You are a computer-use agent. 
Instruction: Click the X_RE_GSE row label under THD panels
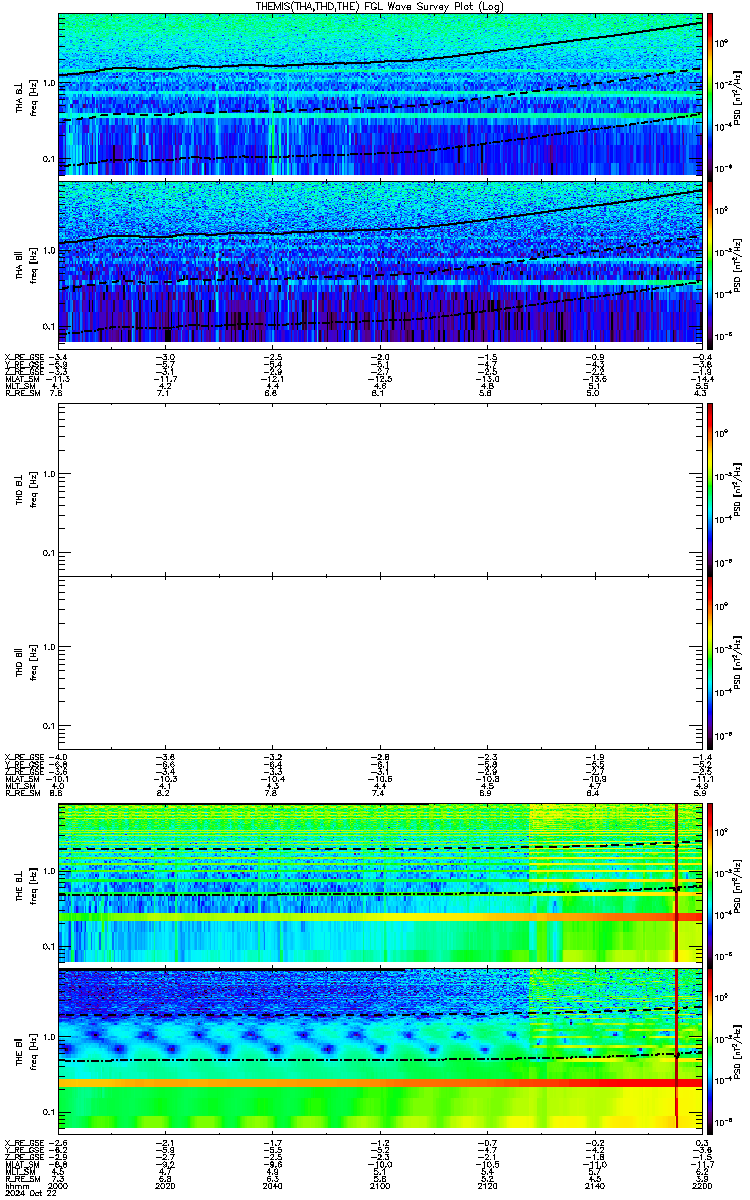pyautogui.click(x=24, y=757)
